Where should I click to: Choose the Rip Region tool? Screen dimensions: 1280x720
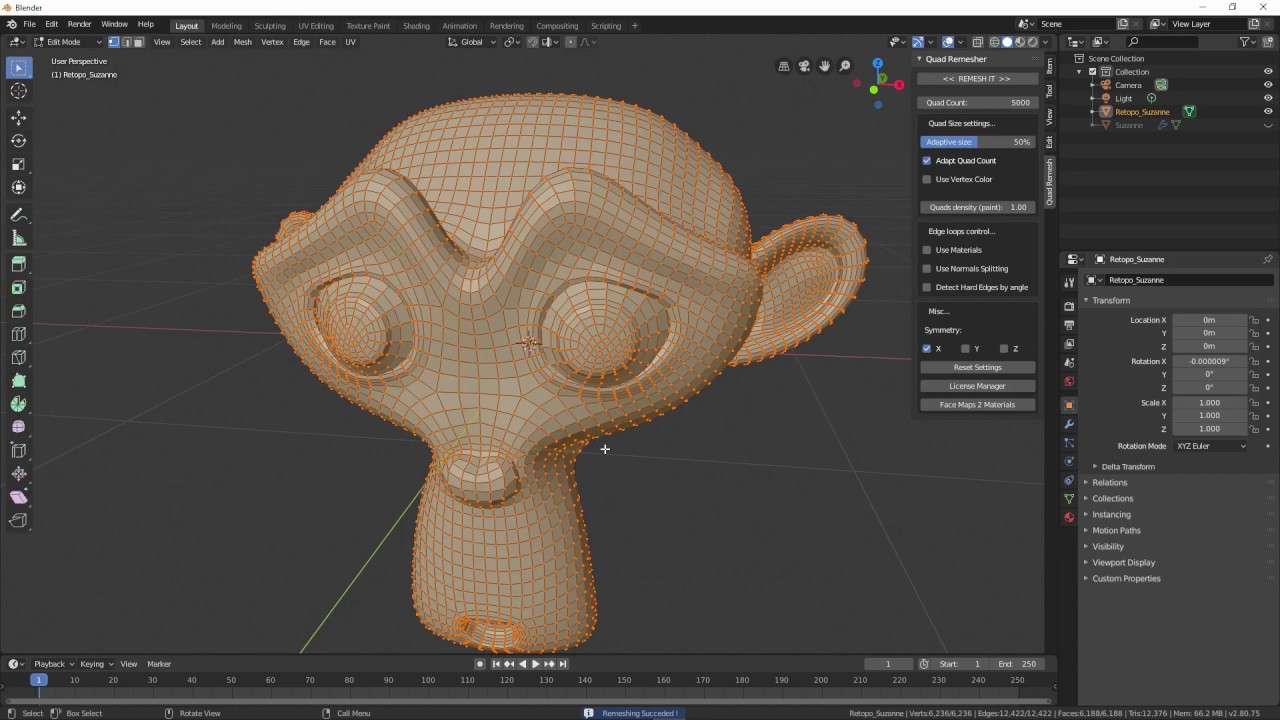pos(18,520)
